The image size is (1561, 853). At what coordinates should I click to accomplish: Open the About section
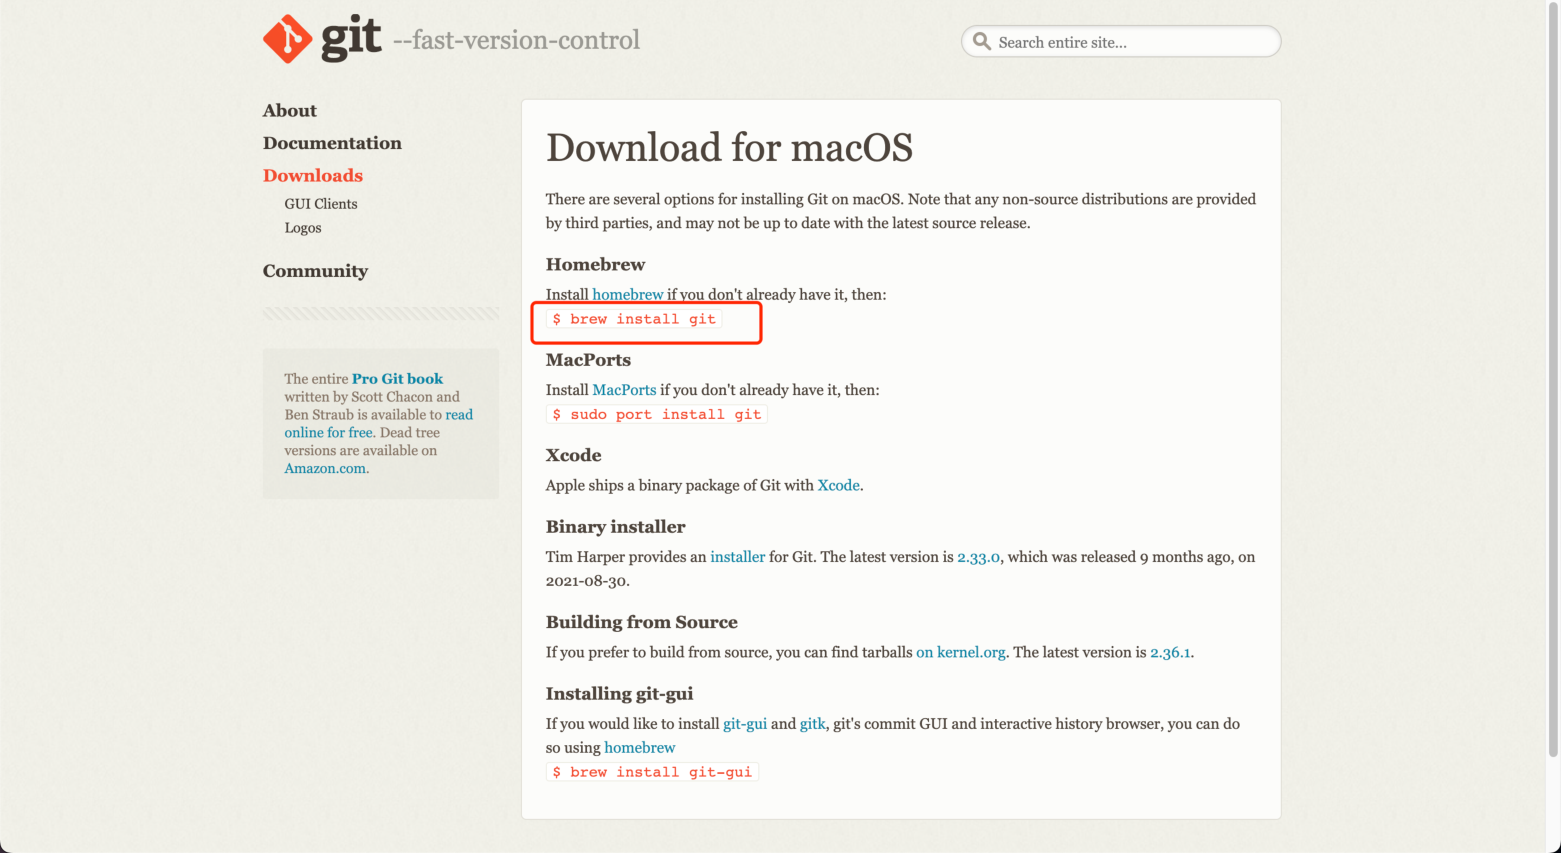point(290,111)
